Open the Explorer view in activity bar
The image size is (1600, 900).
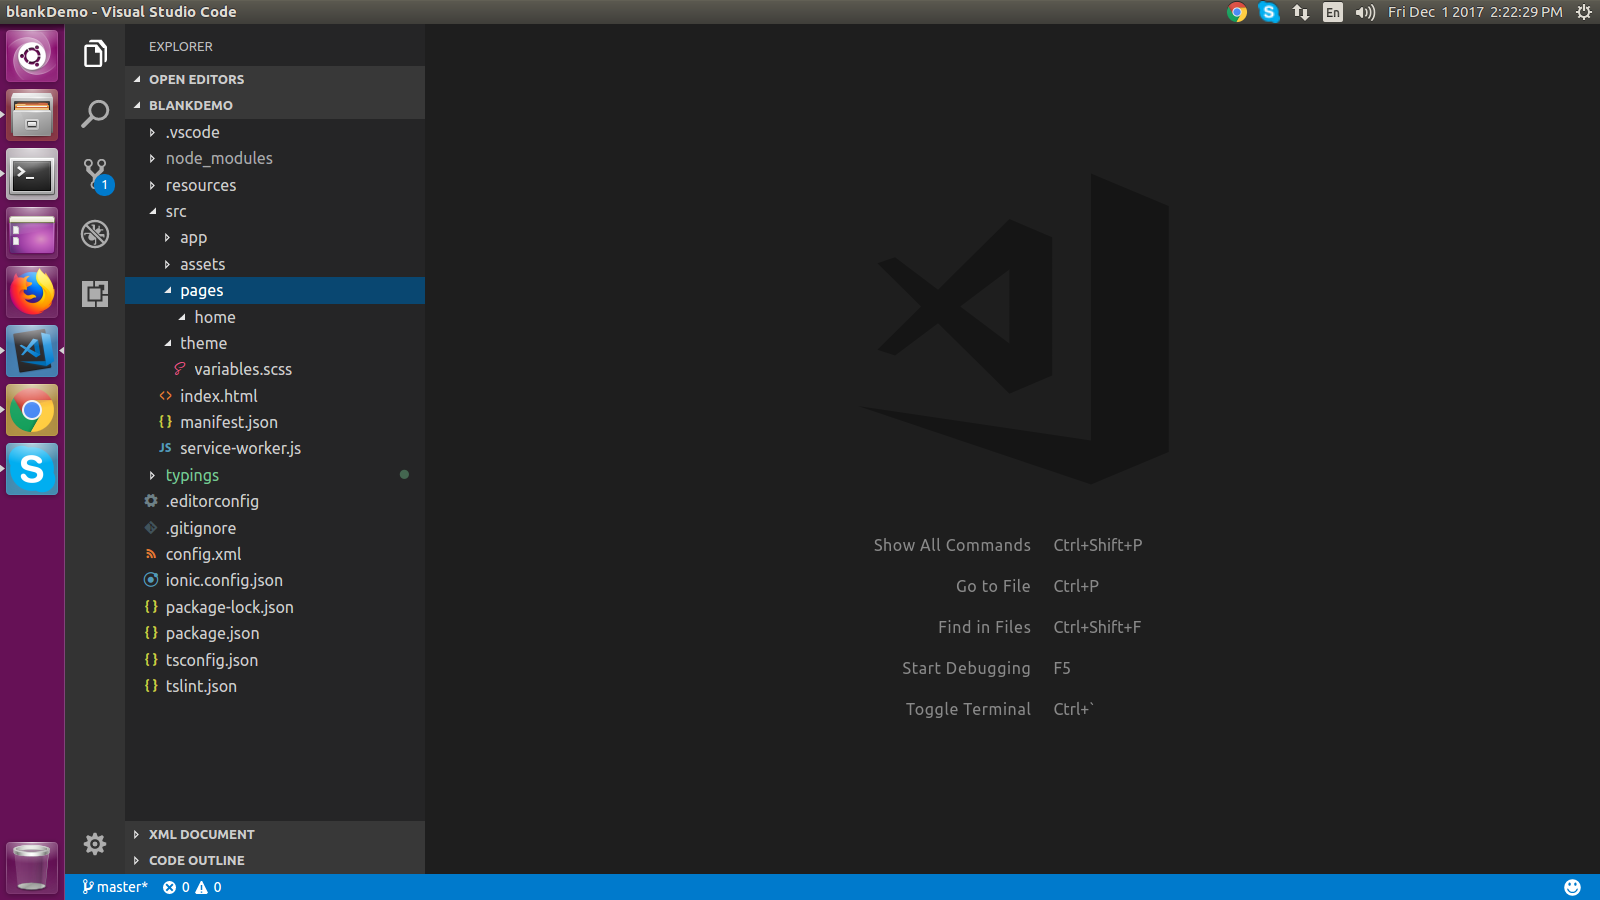95,54
